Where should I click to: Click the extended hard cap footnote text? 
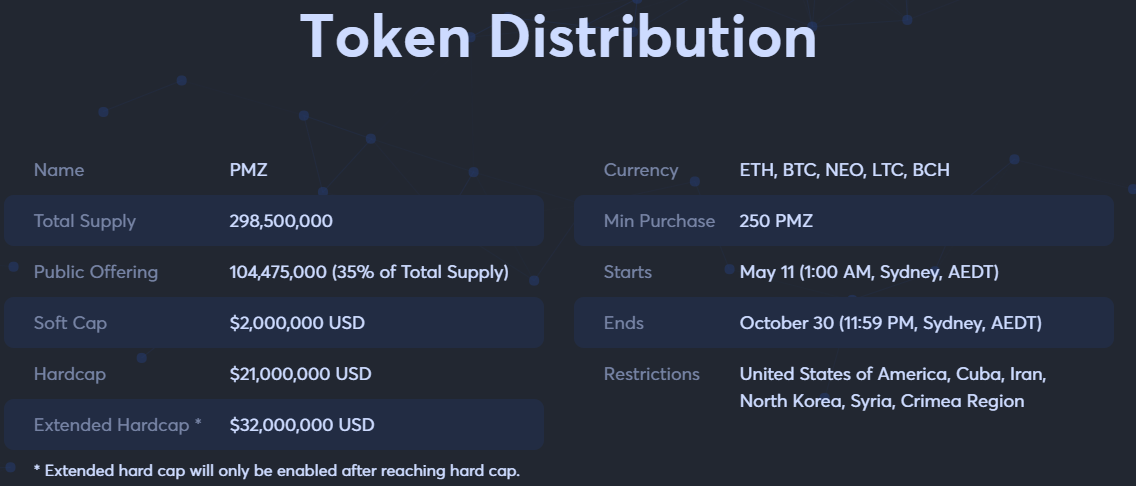pos(277,471)
